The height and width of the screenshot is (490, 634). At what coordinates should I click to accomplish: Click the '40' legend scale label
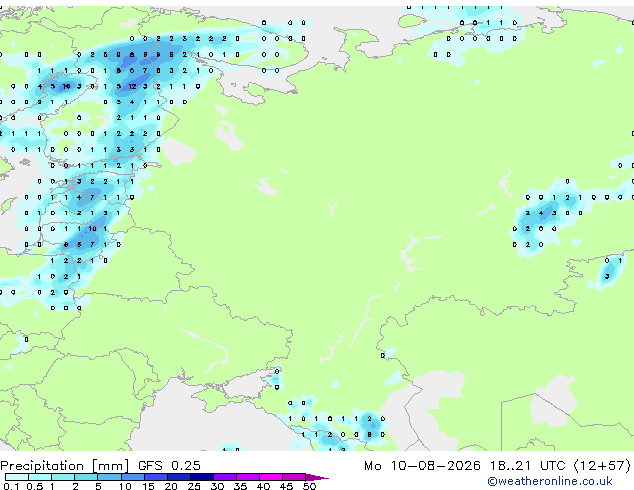click(263, 486)
